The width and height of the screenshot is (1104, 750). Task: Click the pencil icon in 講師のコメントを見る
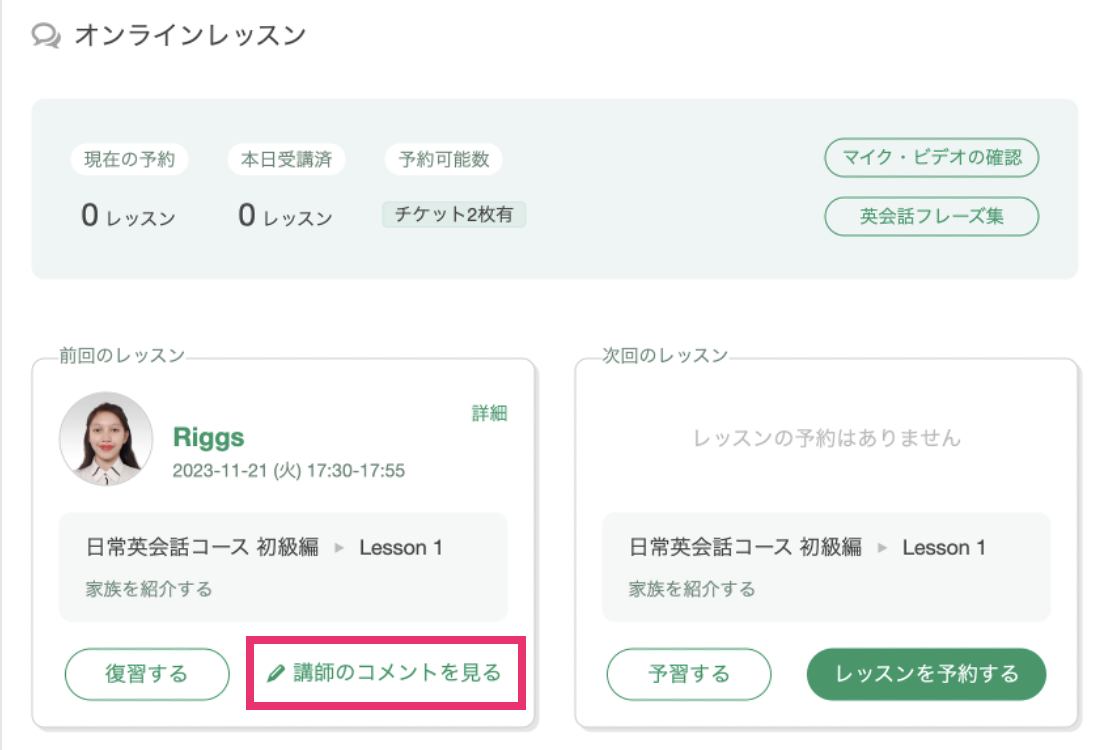(x=275, y=673)
